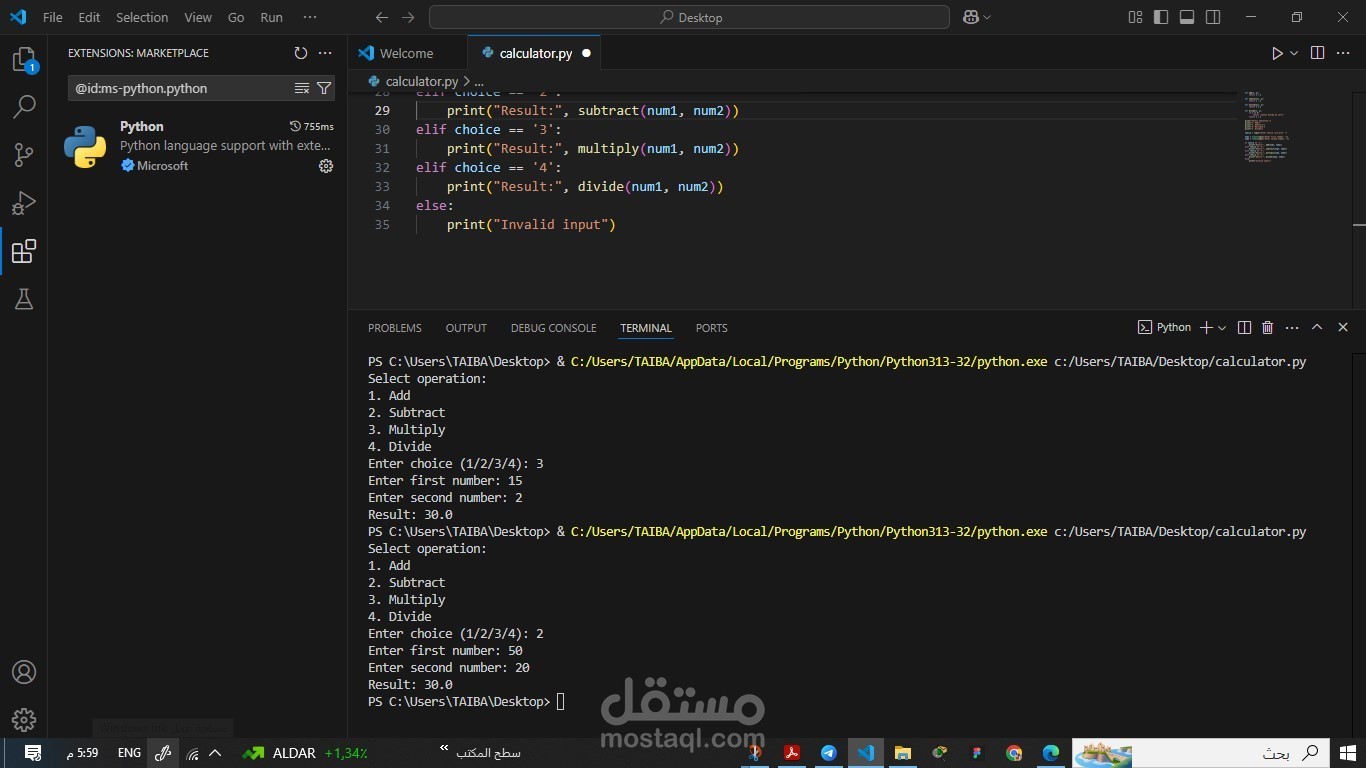
Task: Open the Explorer view in activity bar
Action: click(23, 60)
